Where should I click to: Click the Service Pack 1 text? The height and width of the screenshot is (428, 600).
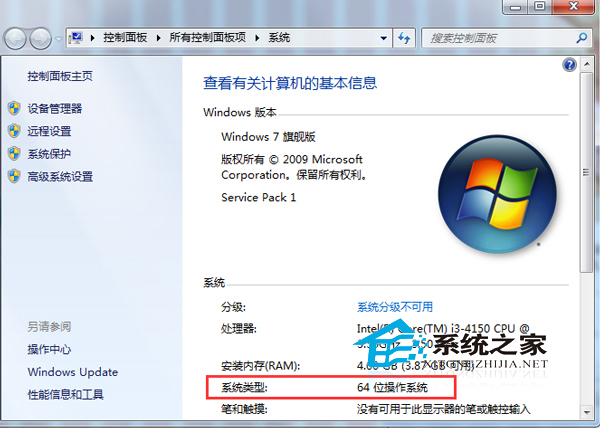258,197
